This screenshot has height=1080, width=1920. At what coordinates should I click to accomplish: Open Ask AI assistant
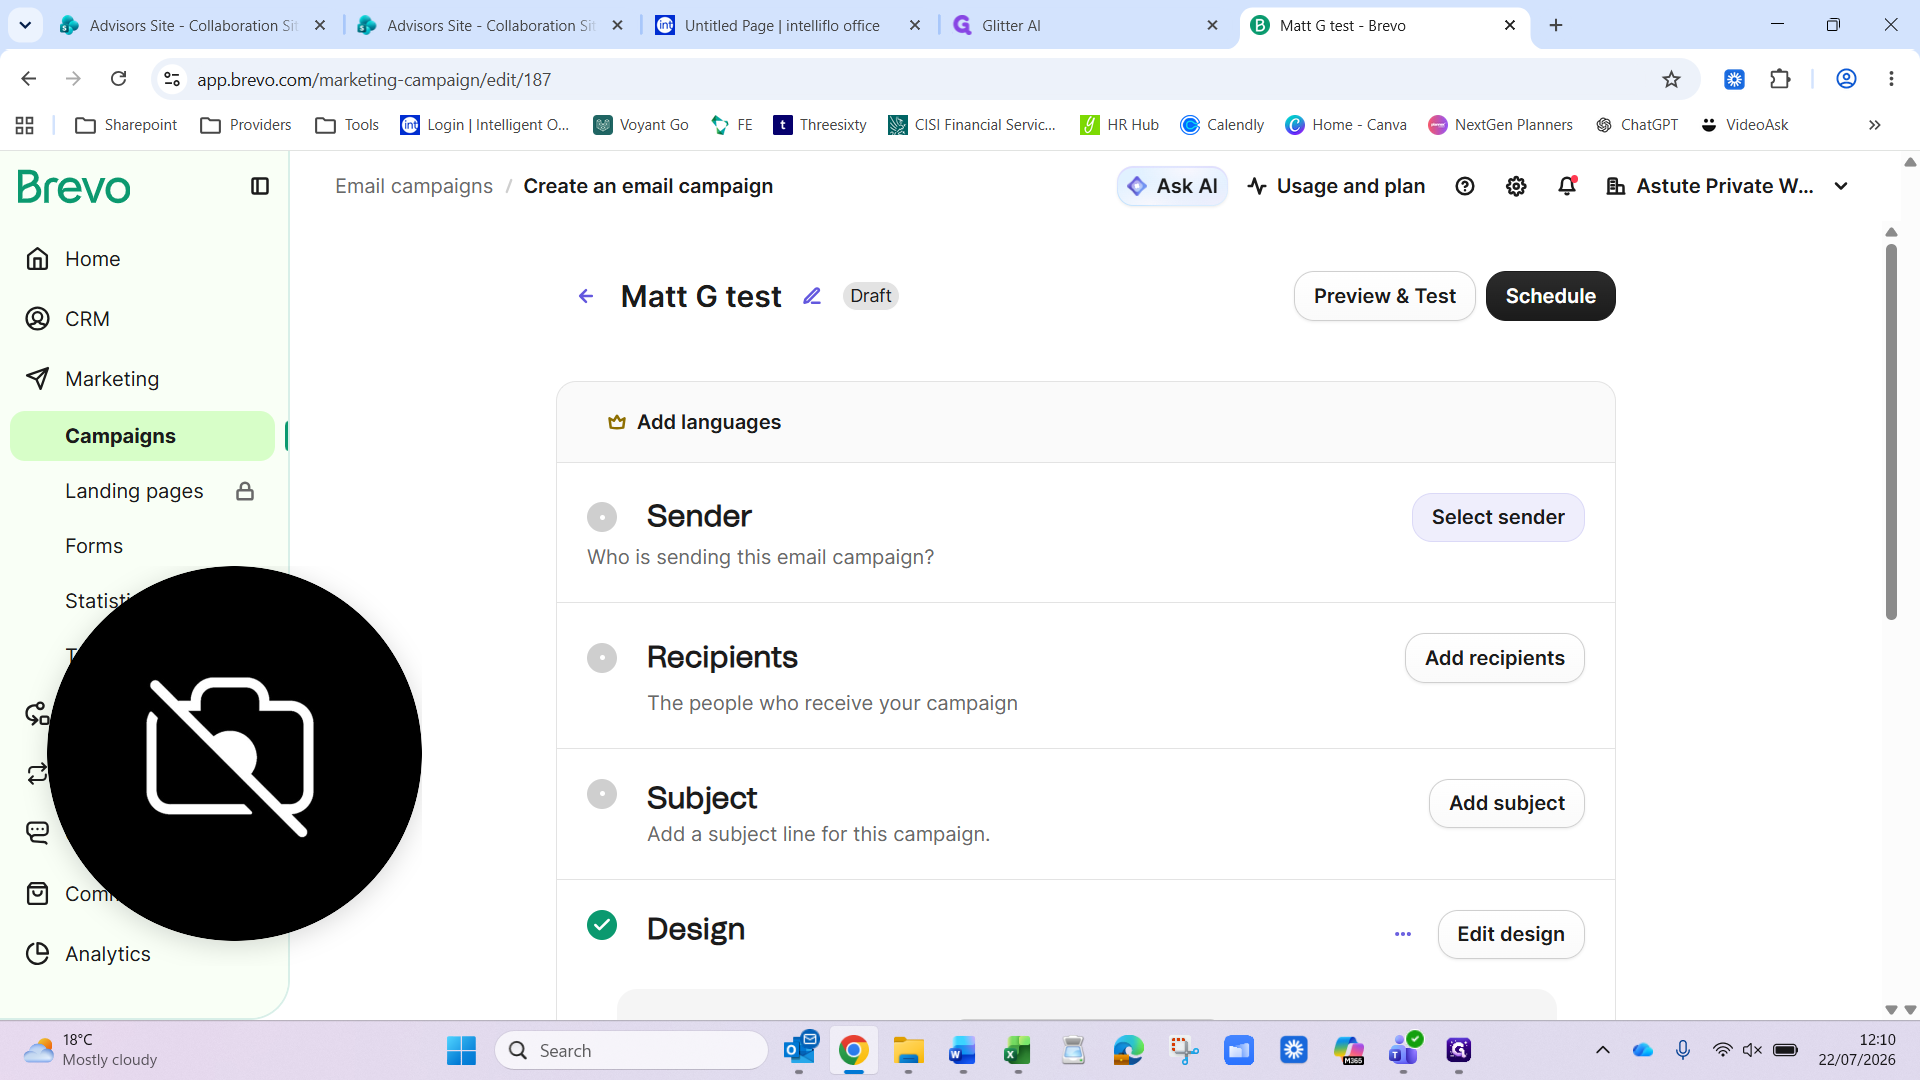click(1172, 186)
